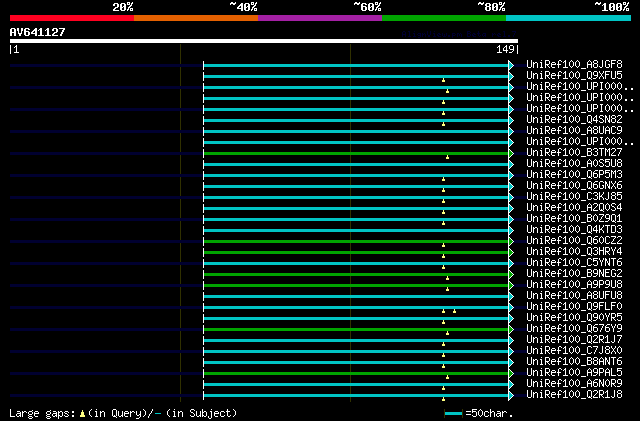Click the green alignment bar of UniRef100_B3TM27
640x421 pixels.
[356, 154]
